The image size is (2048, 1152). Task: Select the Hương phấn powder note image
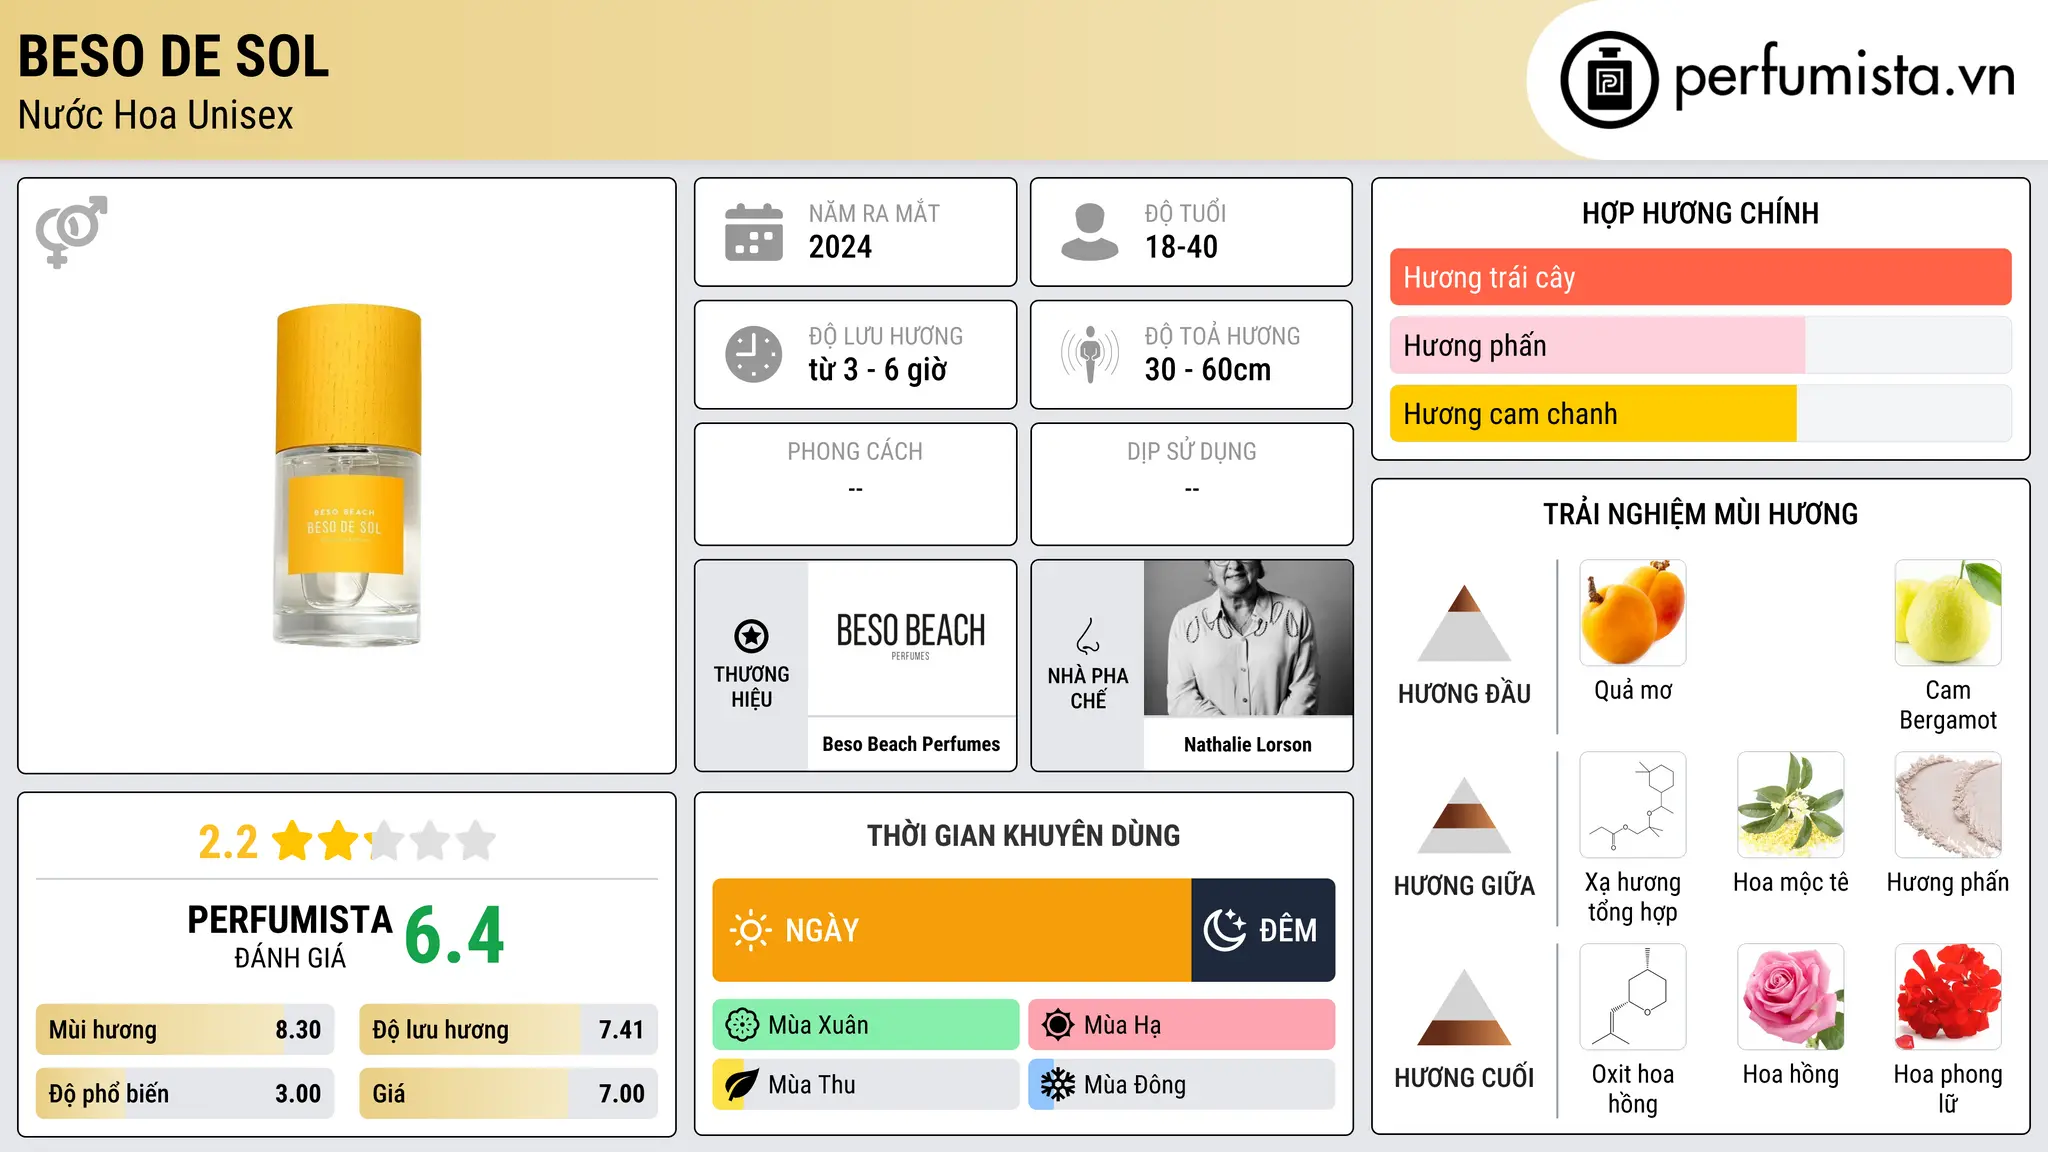click(1948, 805)
